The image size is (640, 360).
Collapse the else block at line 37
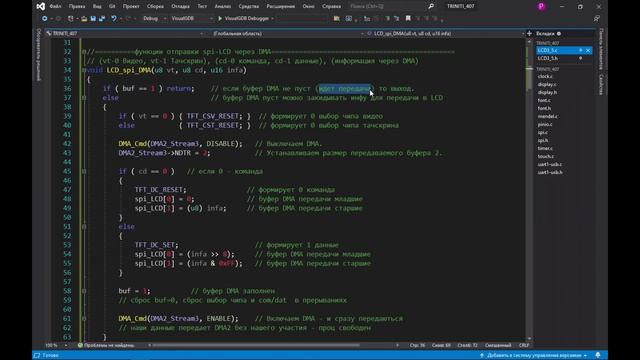tap(84, 98)
